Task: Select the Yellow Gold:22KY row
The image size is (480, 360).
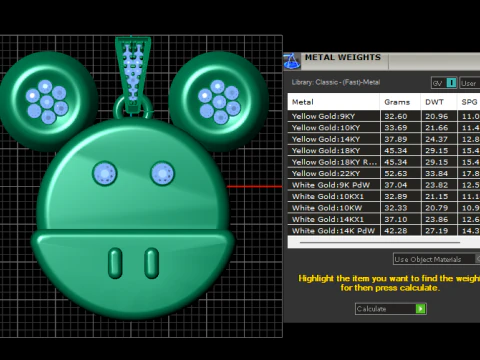Action: pyautogui.click(x=384, y=173)
